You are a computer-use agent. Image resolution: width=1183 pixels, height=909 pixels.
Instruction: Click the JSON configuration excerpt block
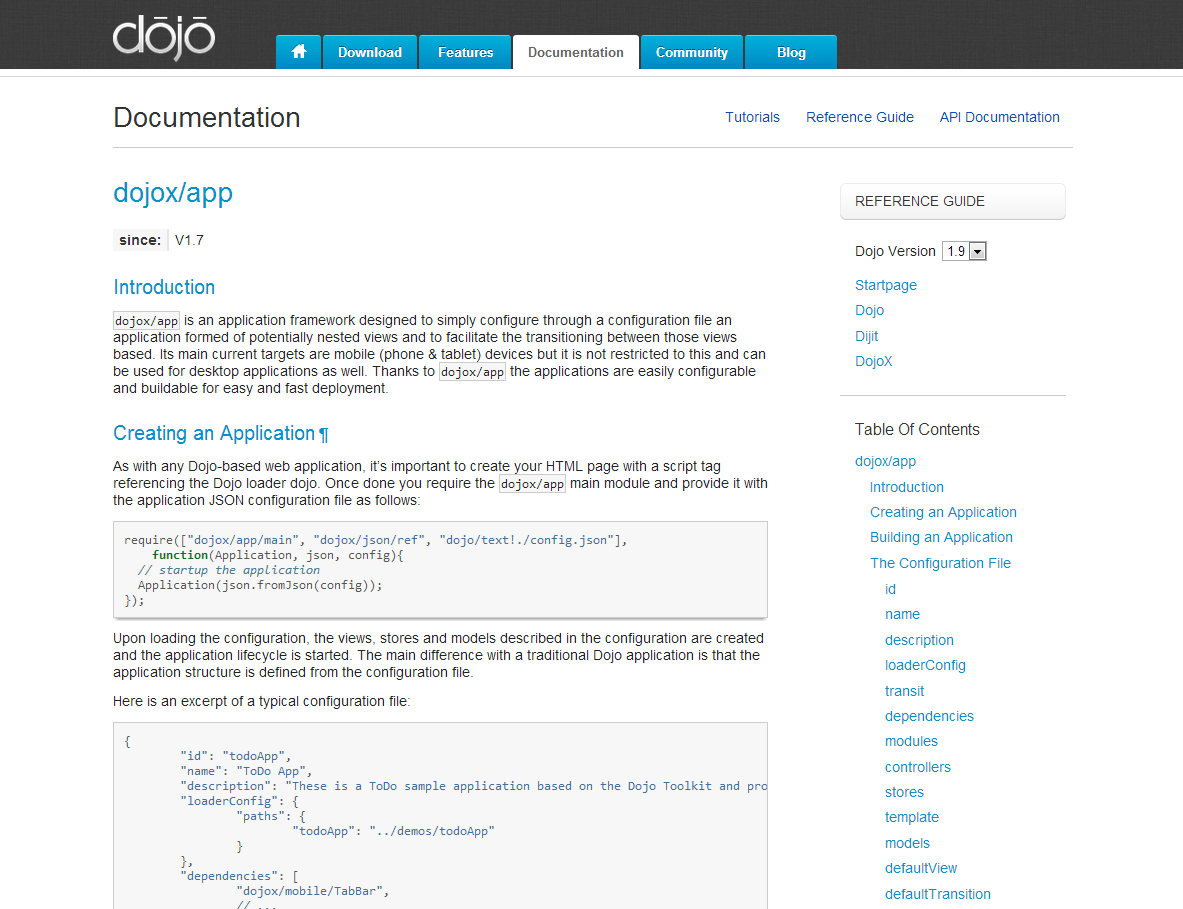click(441, 815)
